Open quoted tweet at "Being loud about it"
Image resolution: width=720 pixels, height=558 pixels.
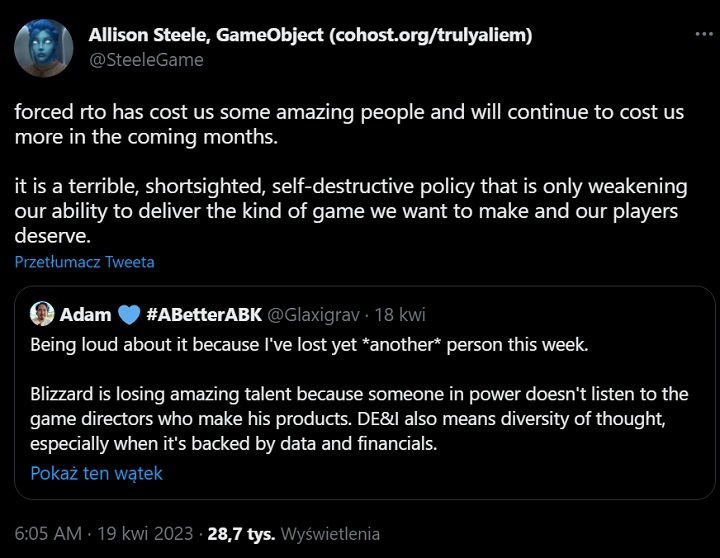[x=310, y=345]
